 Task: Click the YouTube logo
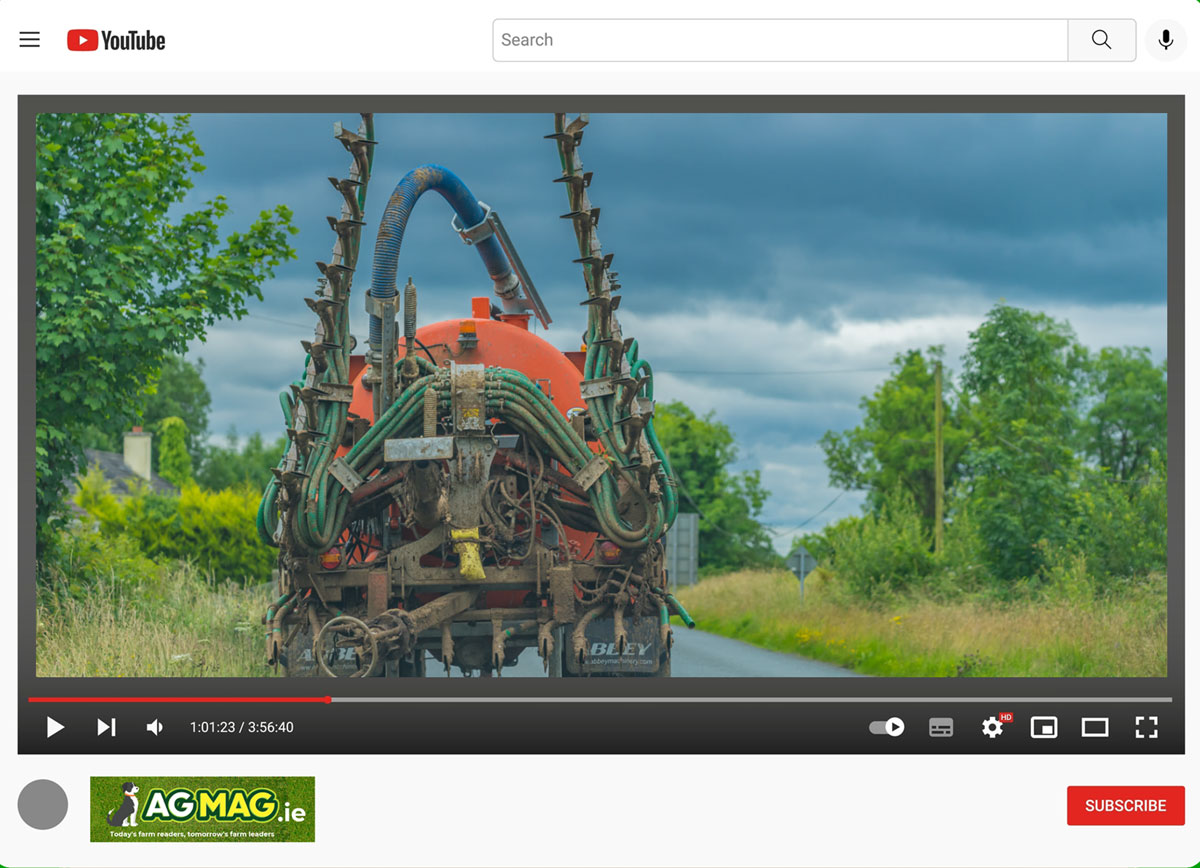click(115, 39)
